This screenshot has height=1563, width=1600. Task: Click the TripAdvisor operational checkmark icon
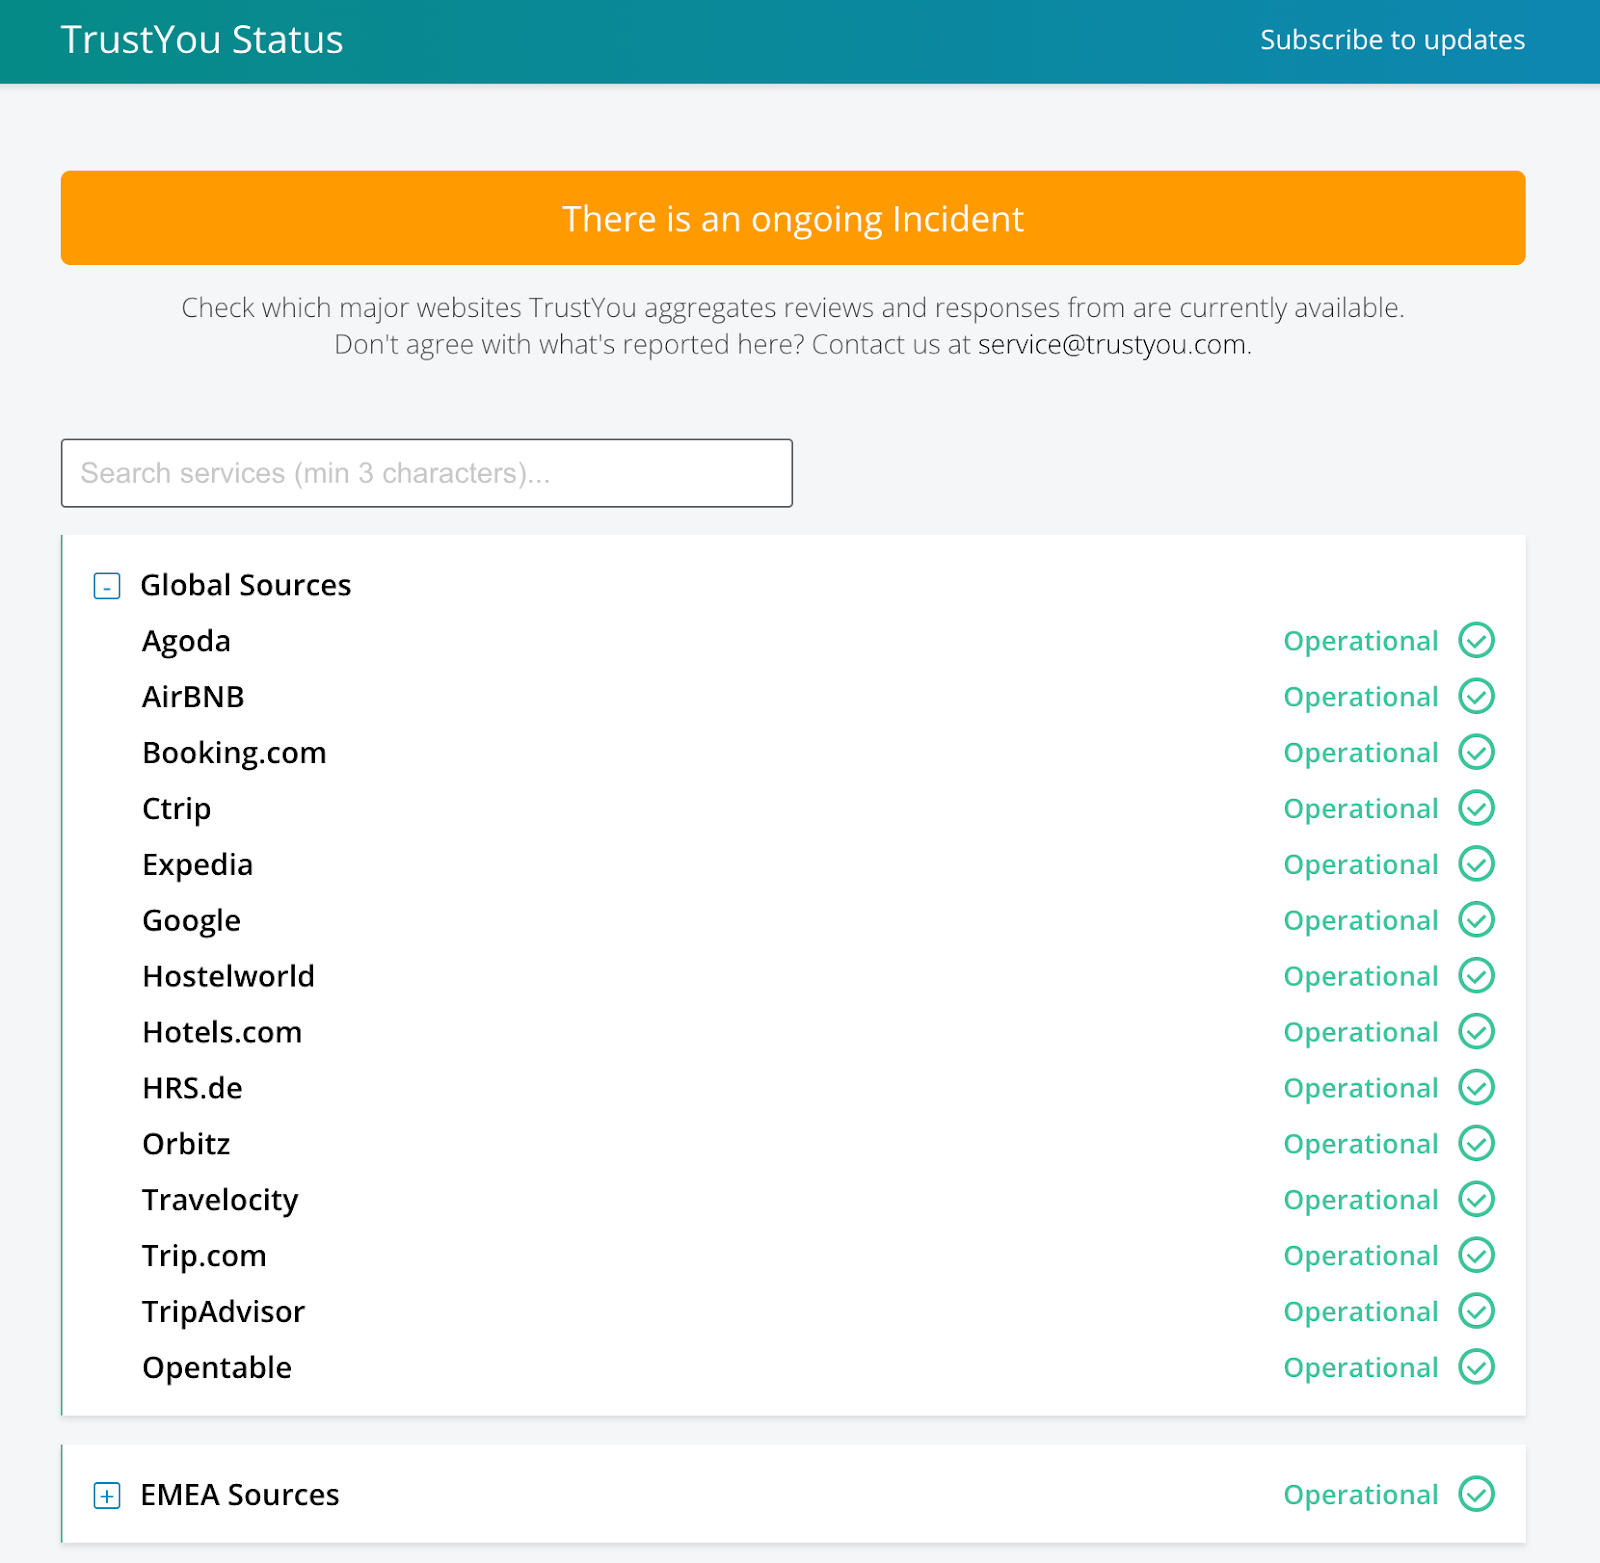[1476, 1312]
